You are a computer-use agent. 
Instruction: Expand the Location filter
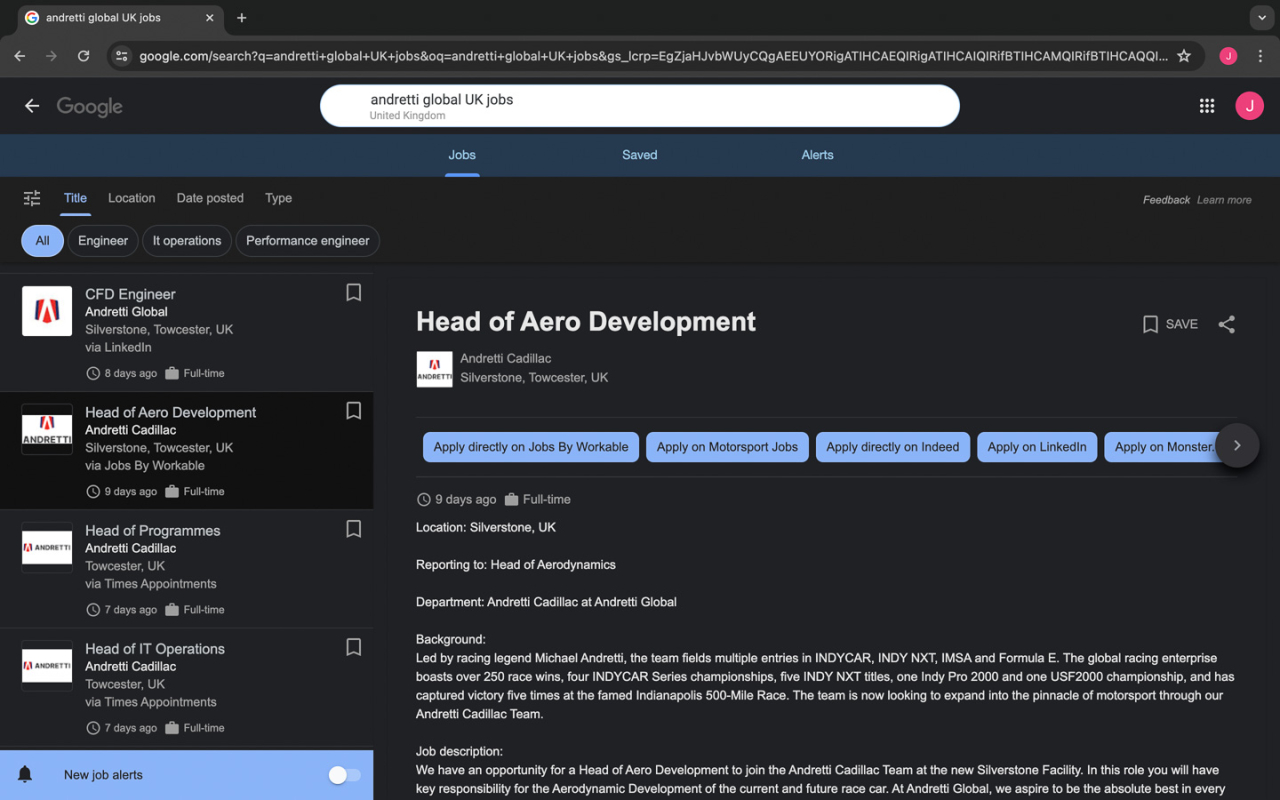pos(132,198)
